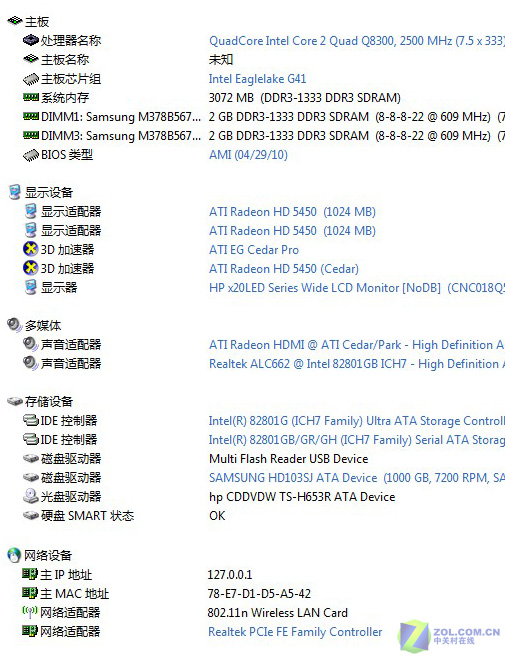Click the processor chip icon beside 处理器名称

click(x=31, y=40)
